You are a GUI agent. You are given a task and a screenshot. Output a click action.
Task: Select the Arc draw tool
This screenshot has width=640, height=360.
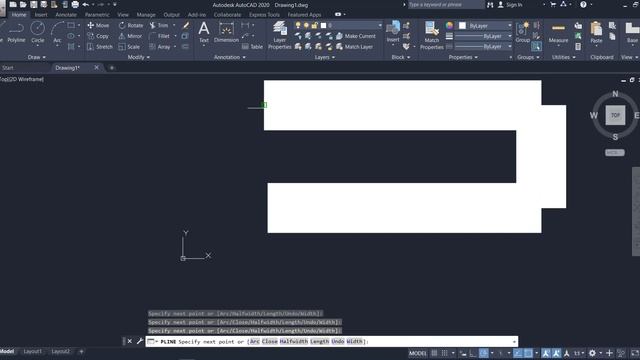coord(57,32)
